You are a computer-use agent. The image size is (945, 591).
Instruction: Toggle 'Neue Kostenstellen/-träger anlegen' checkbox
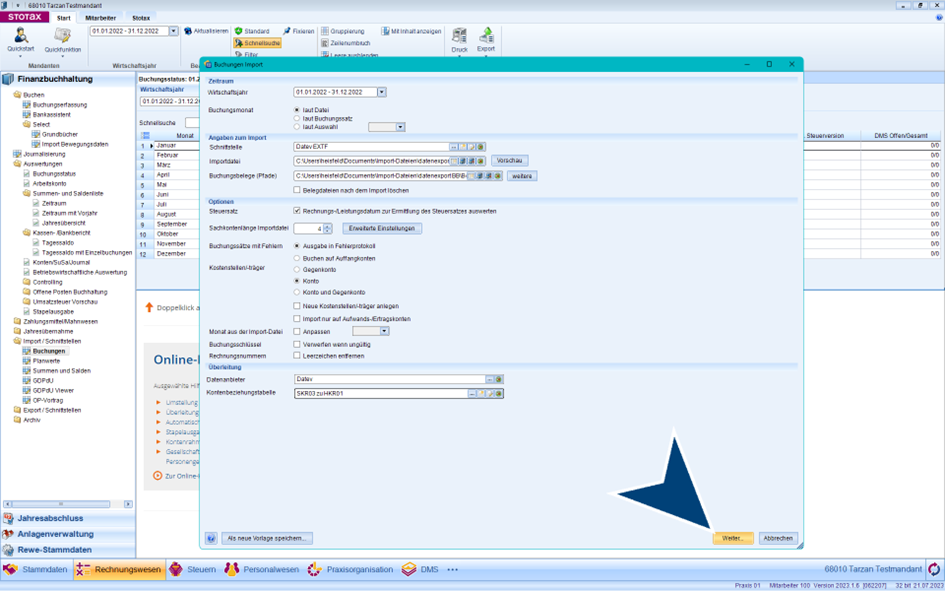point(297,306)
